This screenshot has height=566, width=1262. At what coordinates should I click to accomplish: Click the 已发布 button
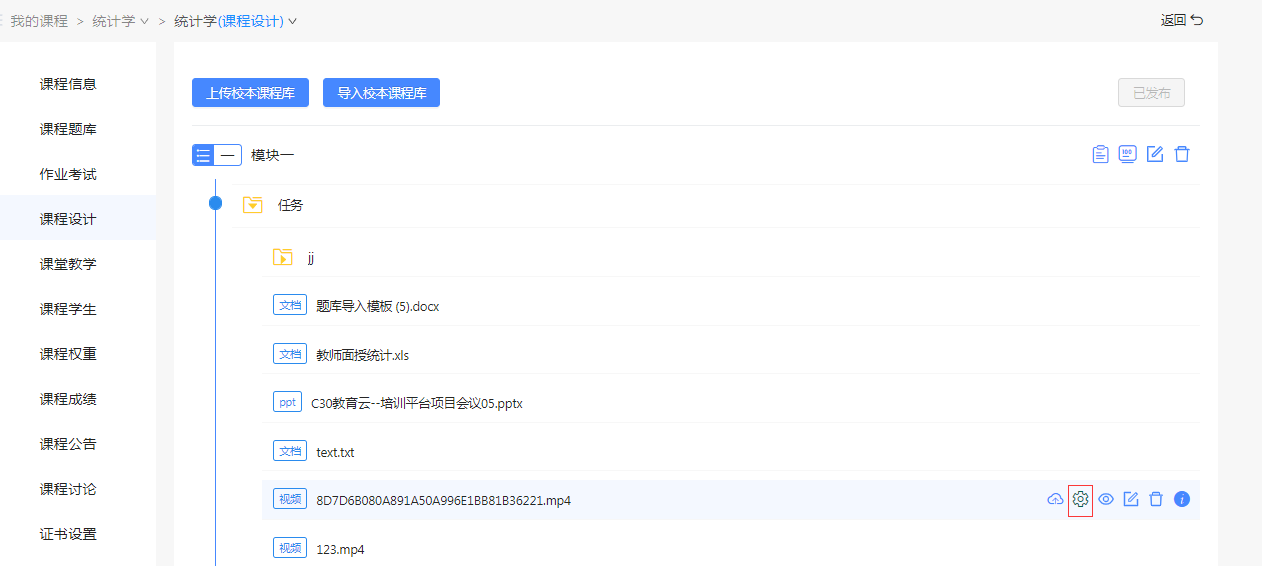coord(1151,93)
